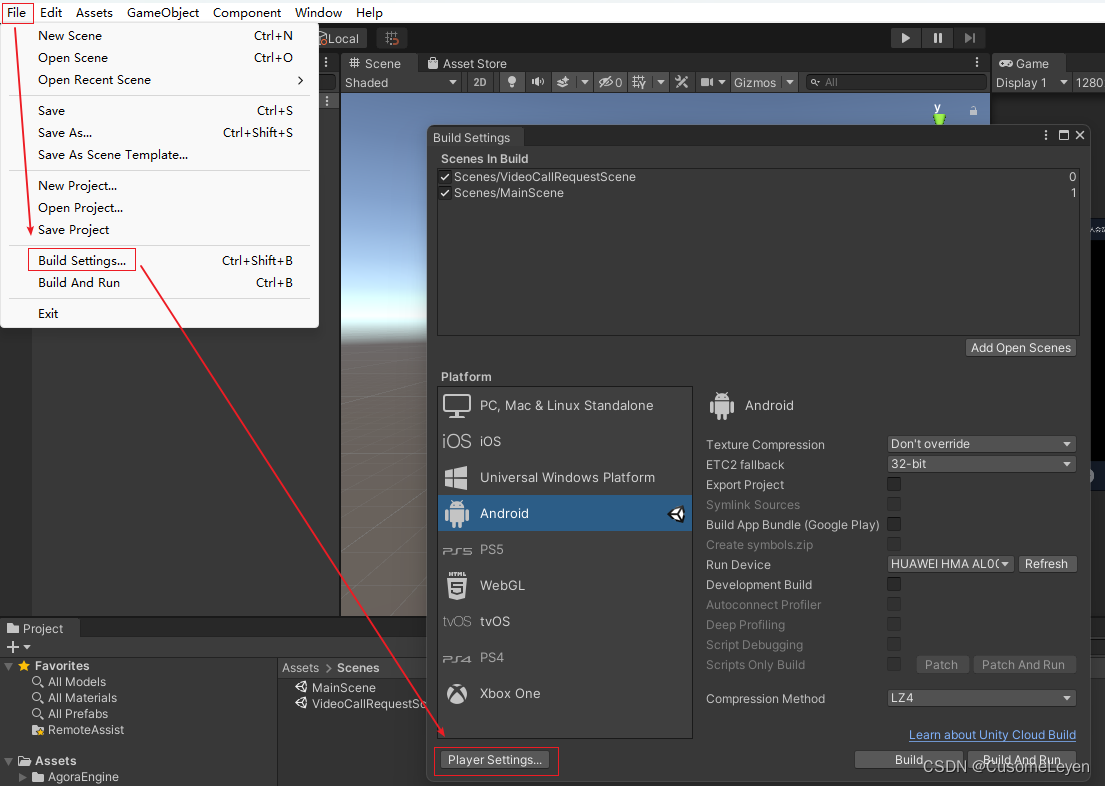Click the plus add asset icon
Image resolution: width=1105 pixels, height=786 pixels.
13,647
